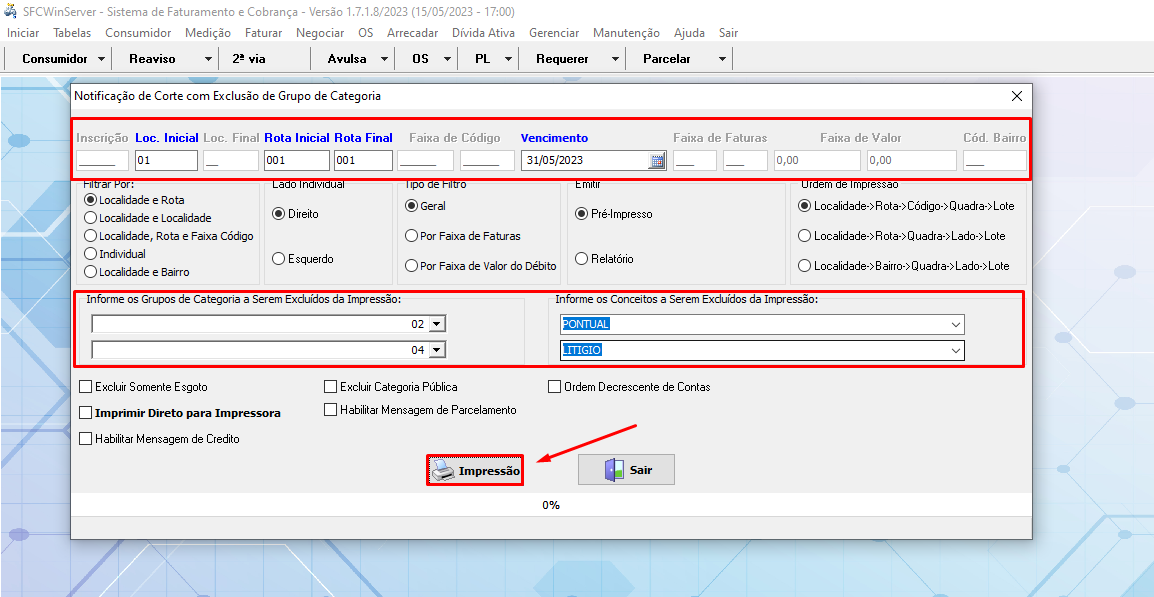
Task: Click the Loc. Inicial input field
Action: point(166,161)
